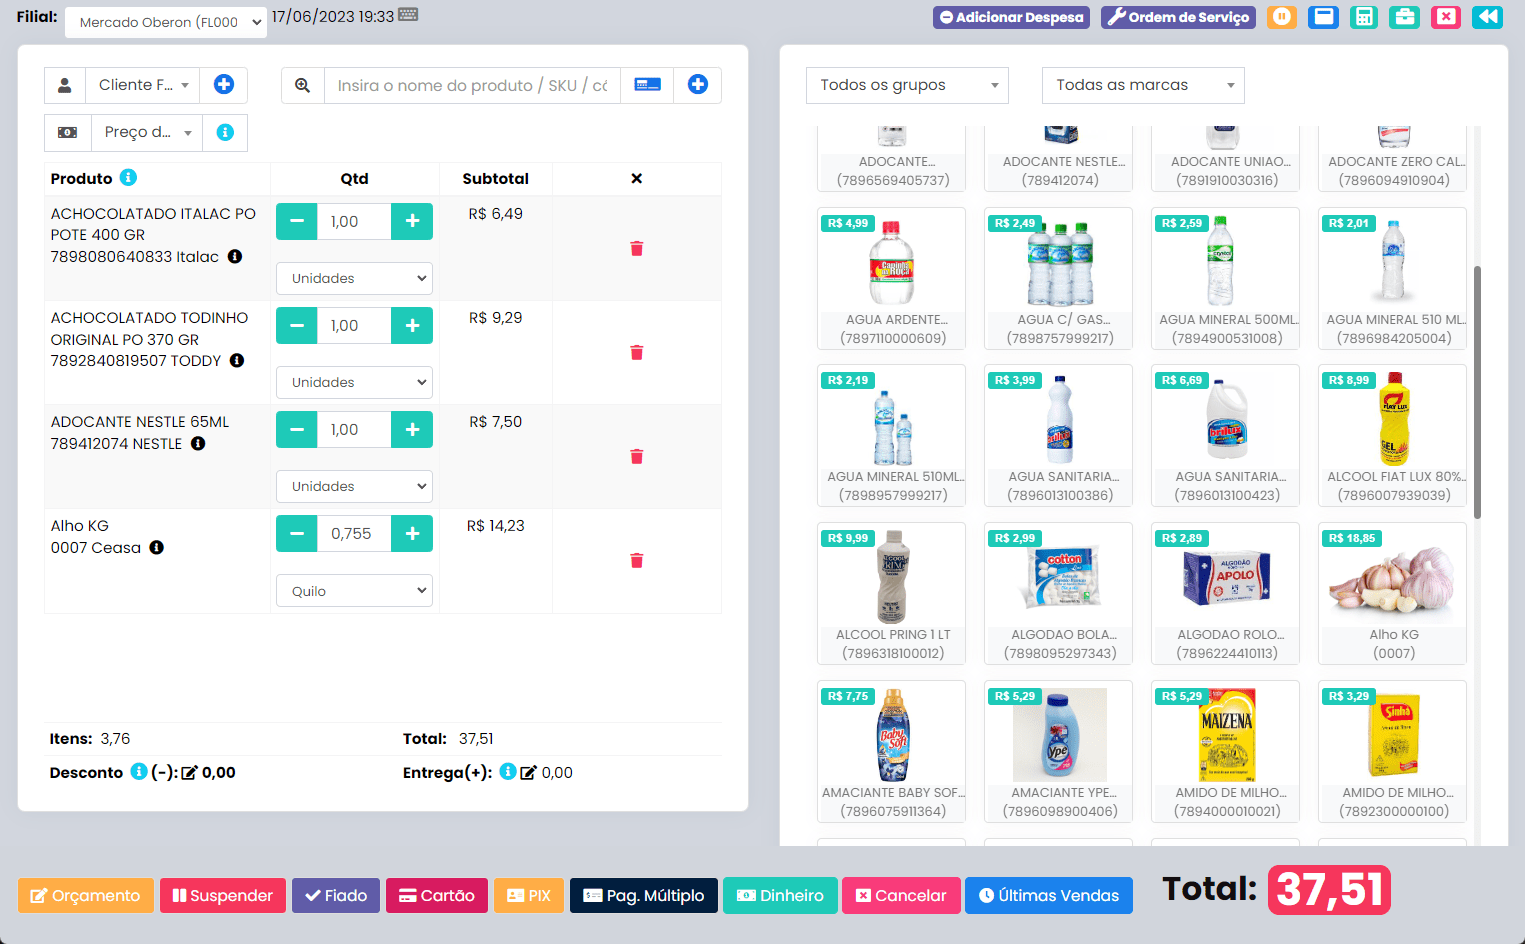This screenshot has width=1525, height=944.
Task: Open the unit dropdown for Adocante Nestle
Action: point(354,486)
